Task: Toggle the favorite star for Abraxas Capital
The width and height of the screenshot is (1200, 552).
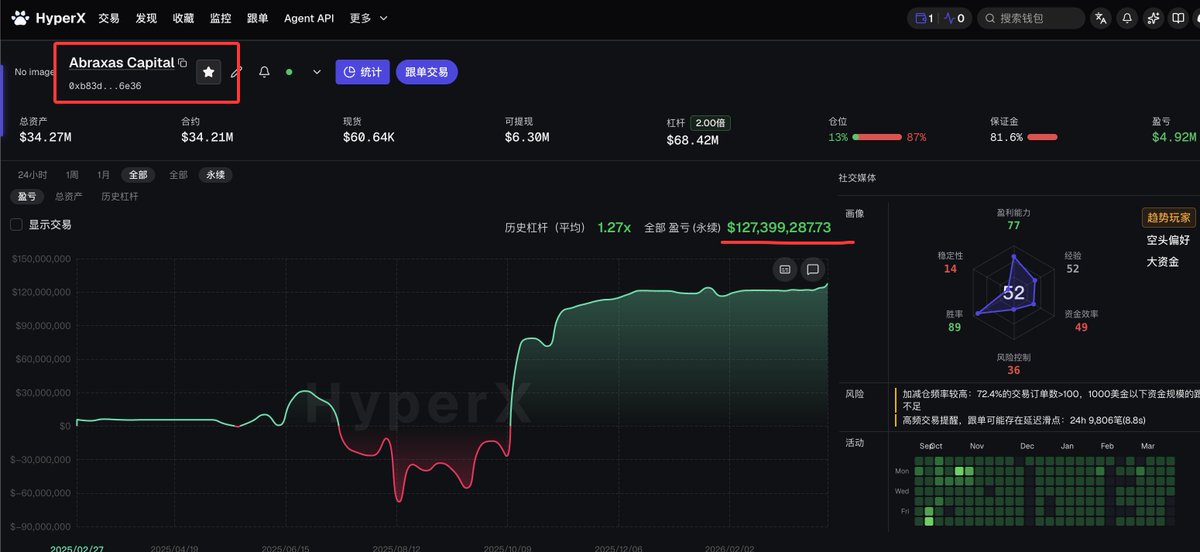Action: pos(208,72)
